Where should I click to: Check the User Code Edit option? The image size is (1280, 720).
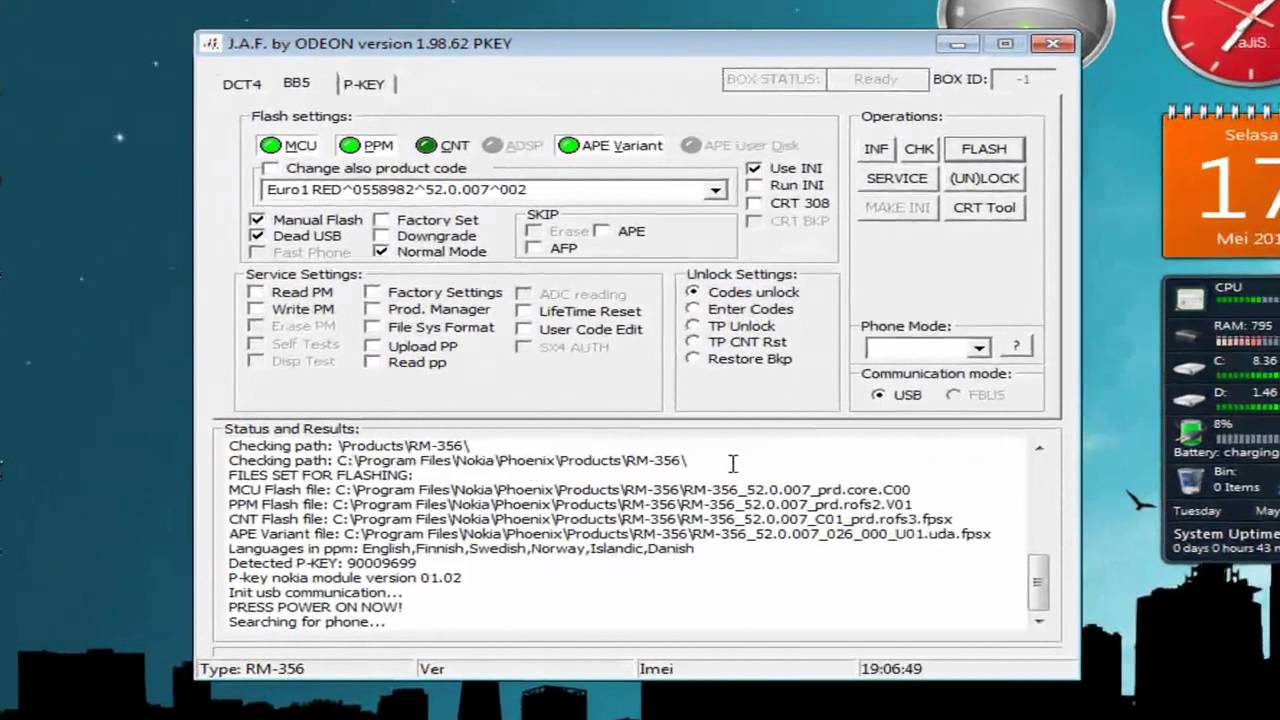click(523, 329)
